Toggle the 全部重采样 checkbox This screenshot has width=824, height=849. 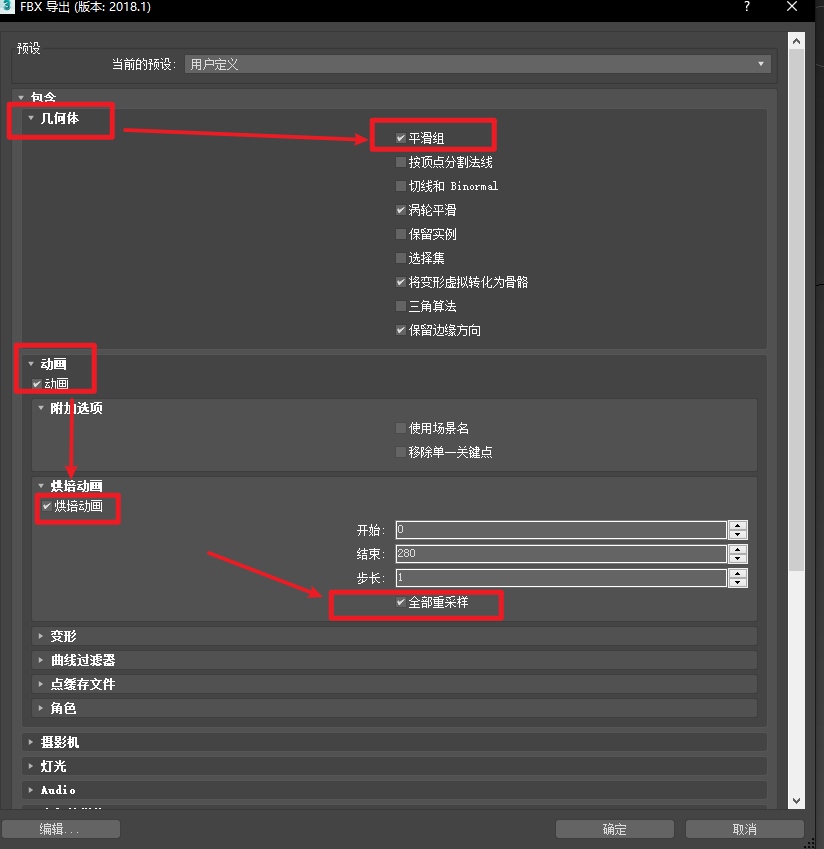[x=401, y=602]
